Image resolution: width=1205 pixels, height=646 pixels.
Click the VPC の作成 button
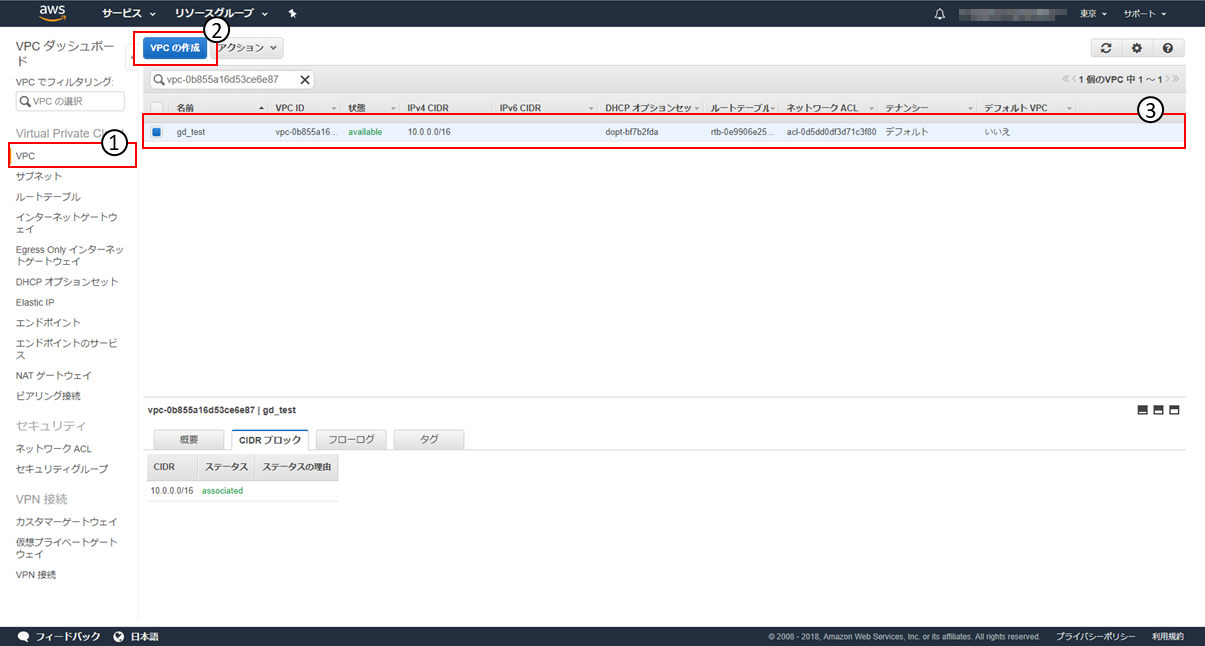175,48
